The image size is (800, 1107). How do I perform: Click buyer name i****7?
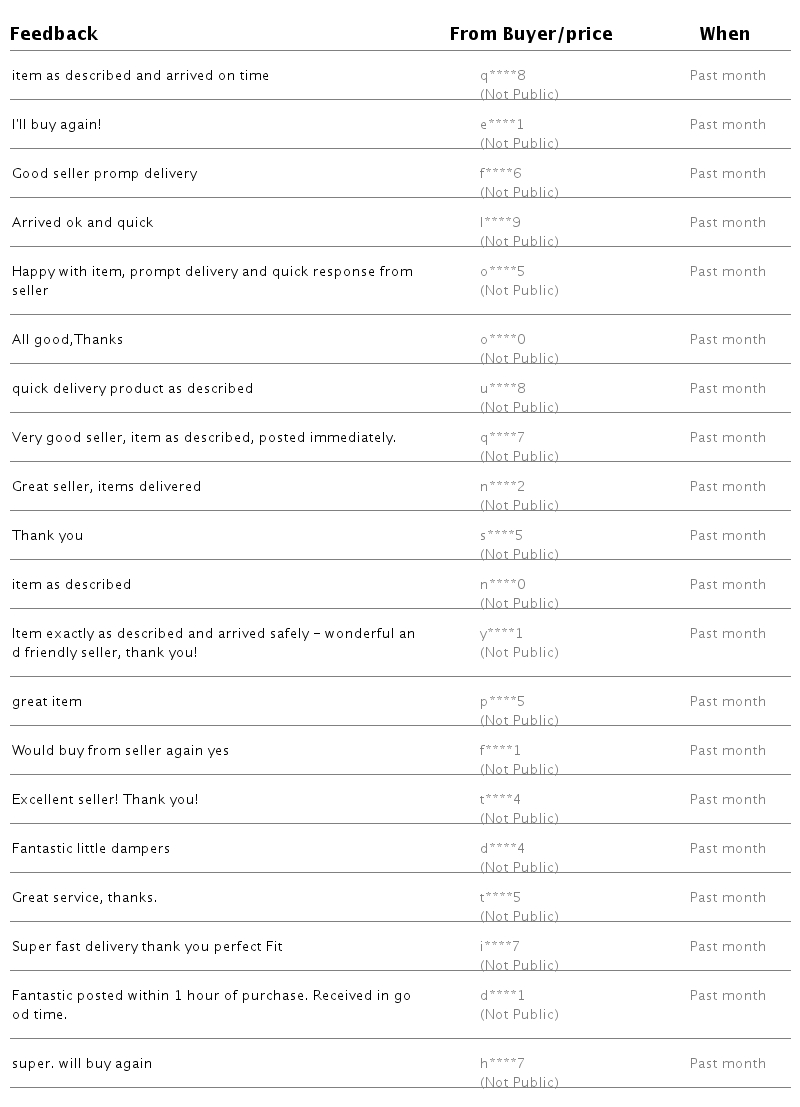[500, 946]
